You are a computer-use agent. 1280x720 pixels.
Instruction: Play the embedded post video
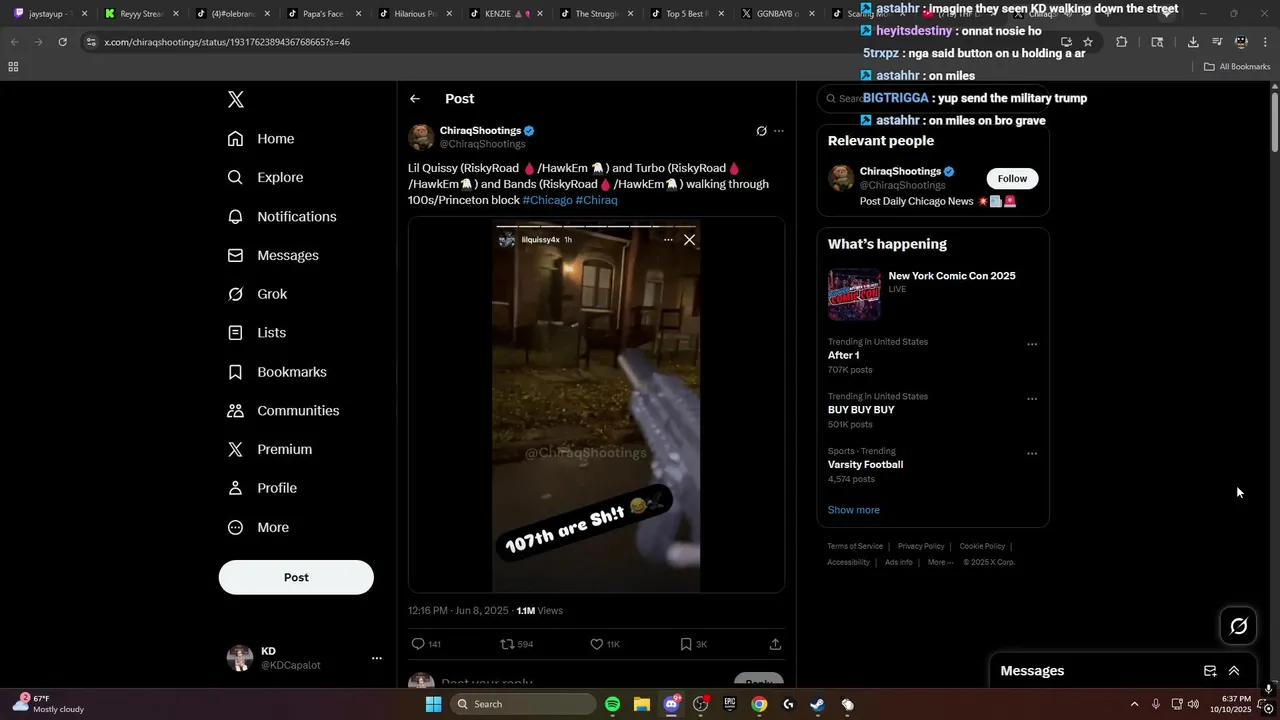point(596,405)
